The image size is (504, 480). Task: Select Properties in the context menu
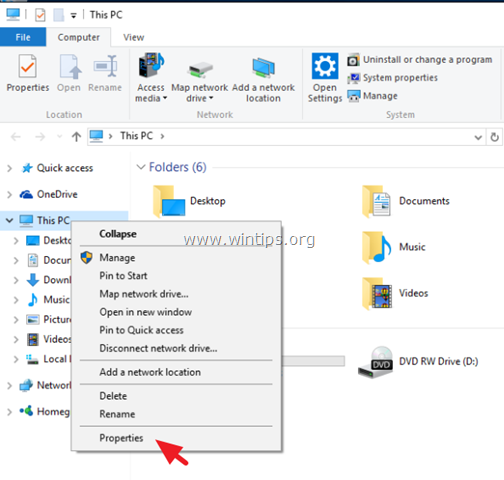(121, 438)
